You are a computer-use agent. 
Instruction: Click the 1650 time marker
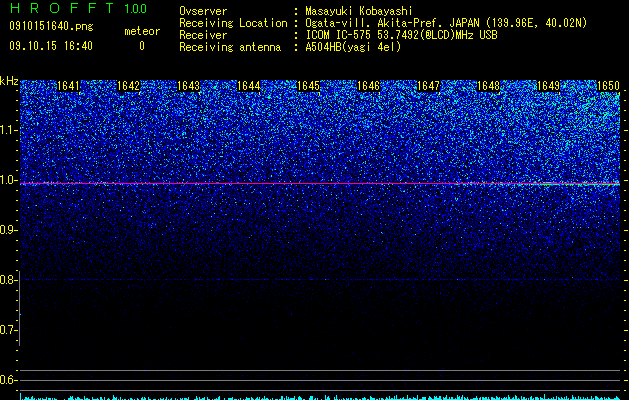609,86
